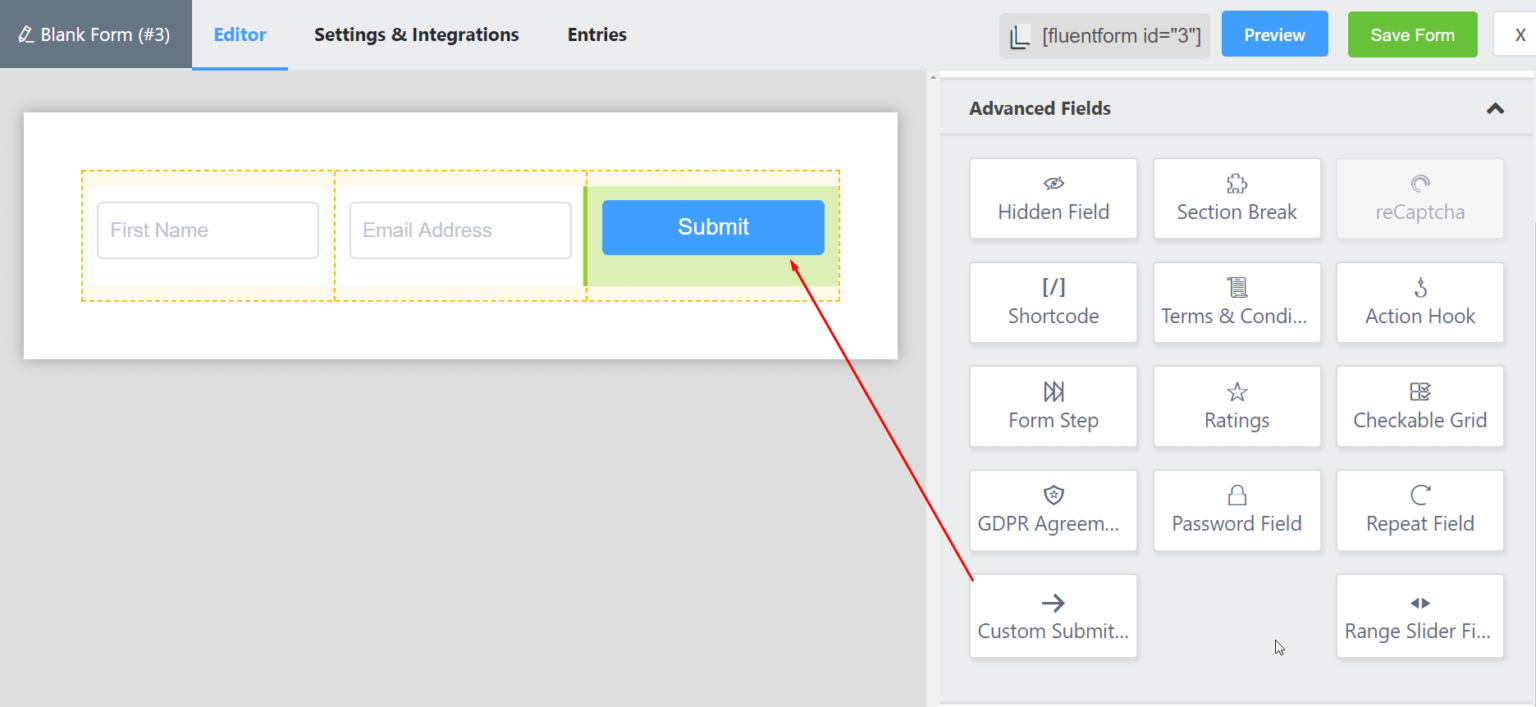Switch to the Settings & Integrations tab
The width and height of the screenshot is (1536, 707).
coord(416,34)
